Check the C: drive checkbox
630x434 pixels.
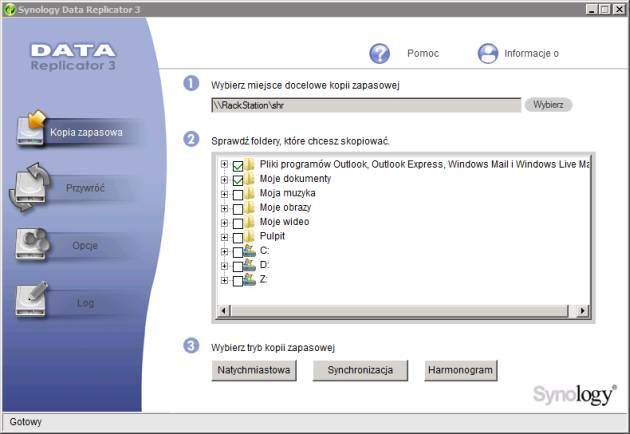pos(238,252)
